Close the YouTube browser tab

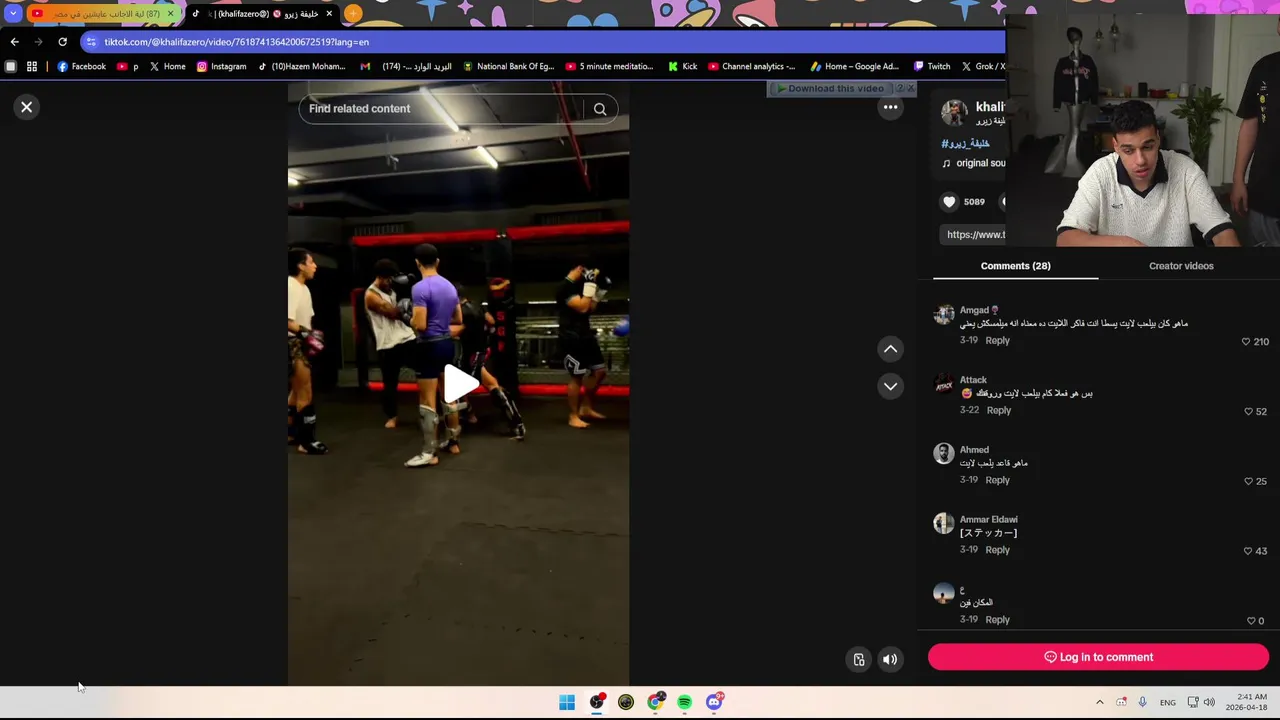coord(170,14)
